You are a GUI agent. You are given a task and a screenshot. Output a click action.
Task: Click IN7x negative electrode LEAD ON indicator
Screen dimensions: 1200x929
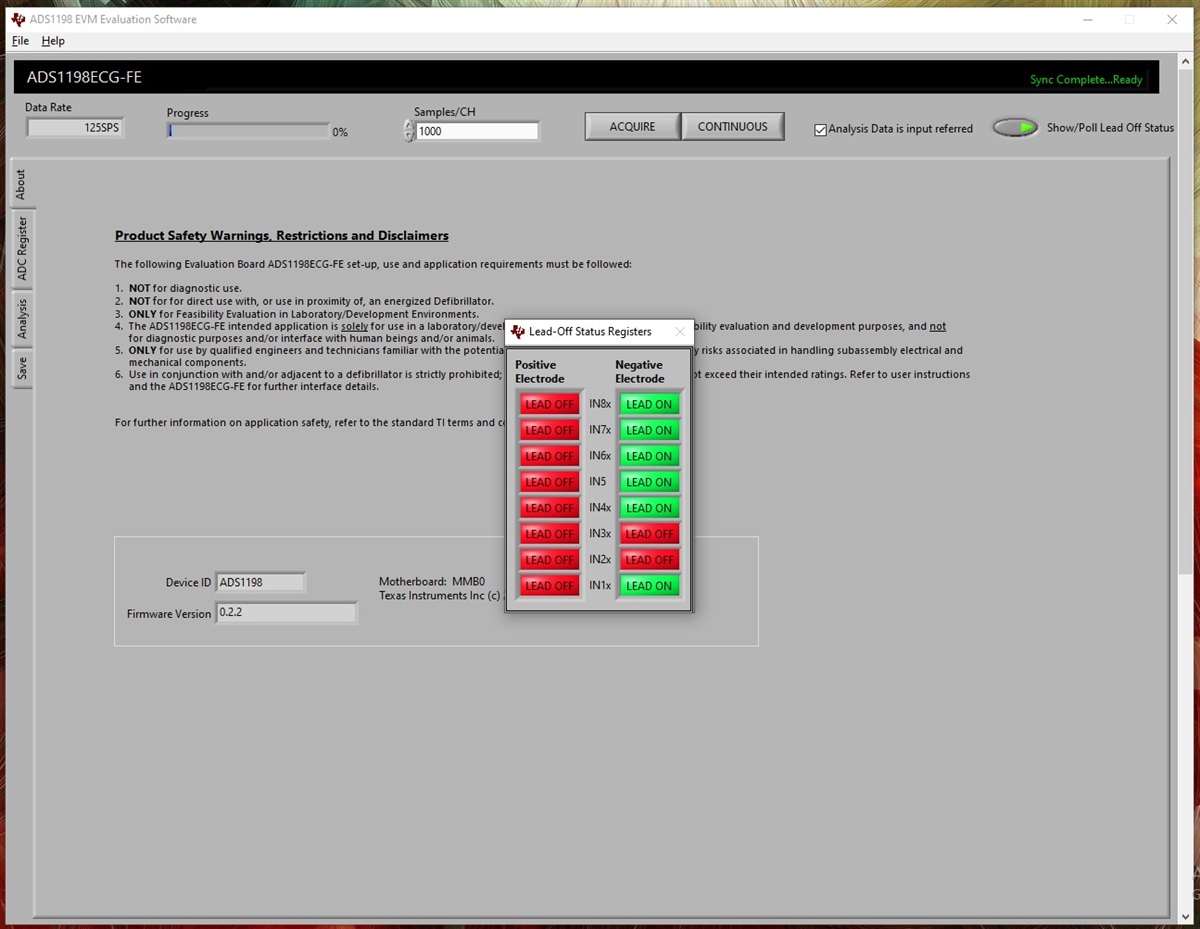649,430
